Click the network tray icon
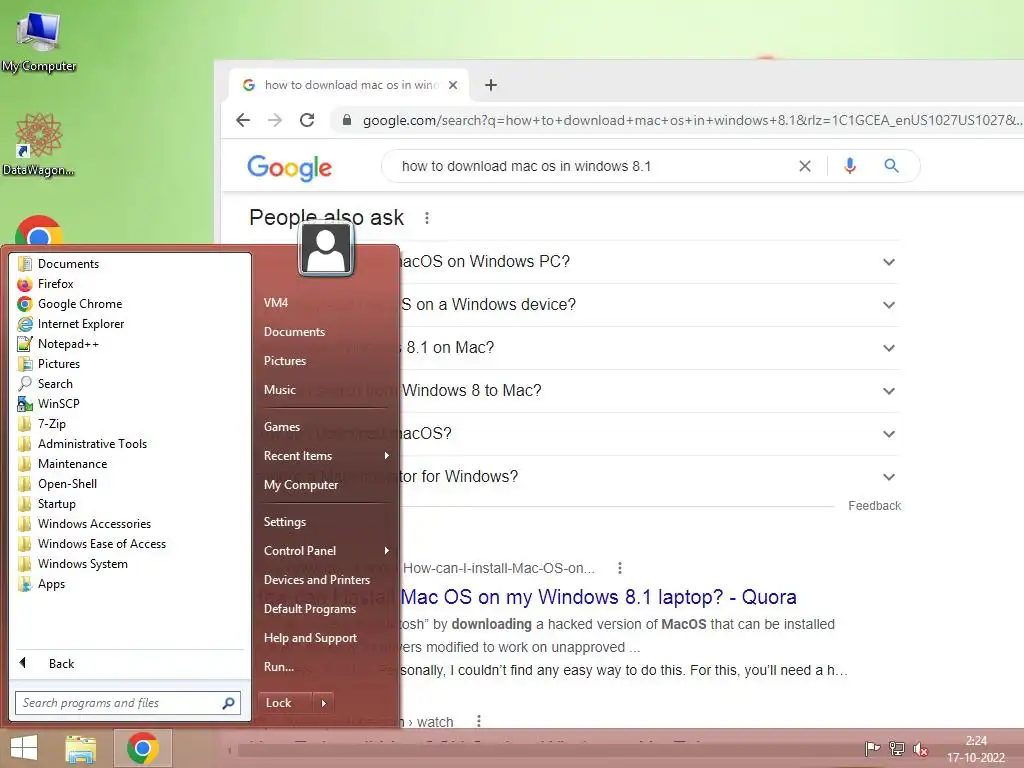The height and width of the screenshot is (768, 1024). pos(897,748)
